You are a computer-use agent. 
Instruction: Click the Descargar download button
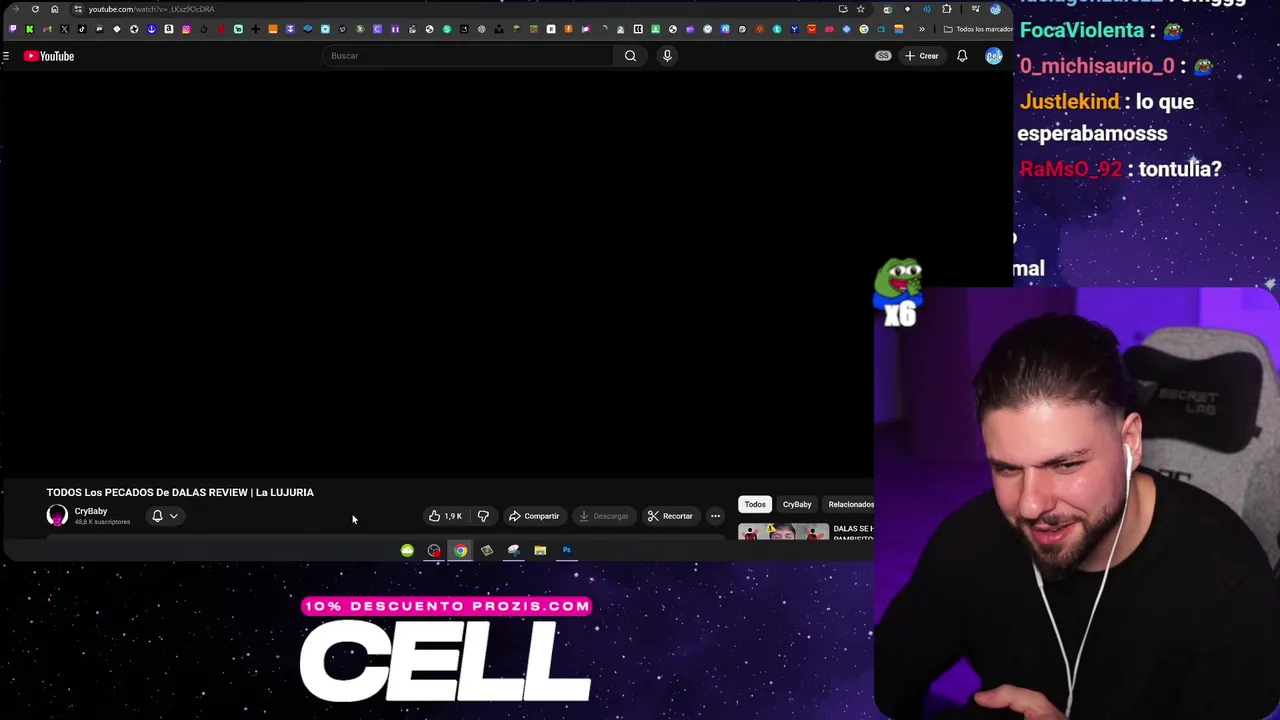603,516
